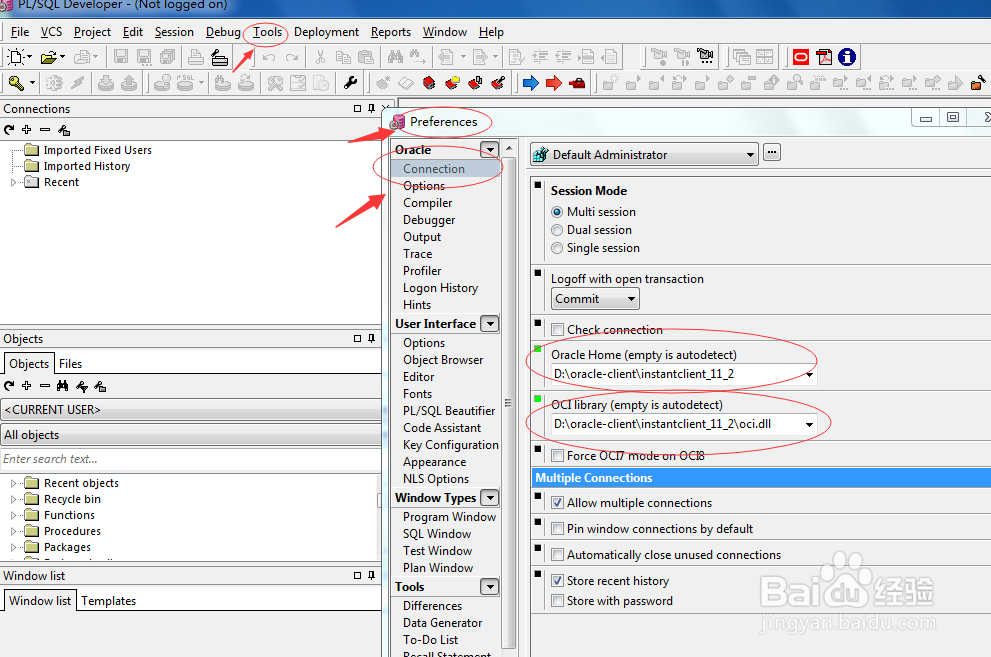Select the Dual session radio button
The height and width of the screenshot is (657, 991).
(x=557, y=230)
